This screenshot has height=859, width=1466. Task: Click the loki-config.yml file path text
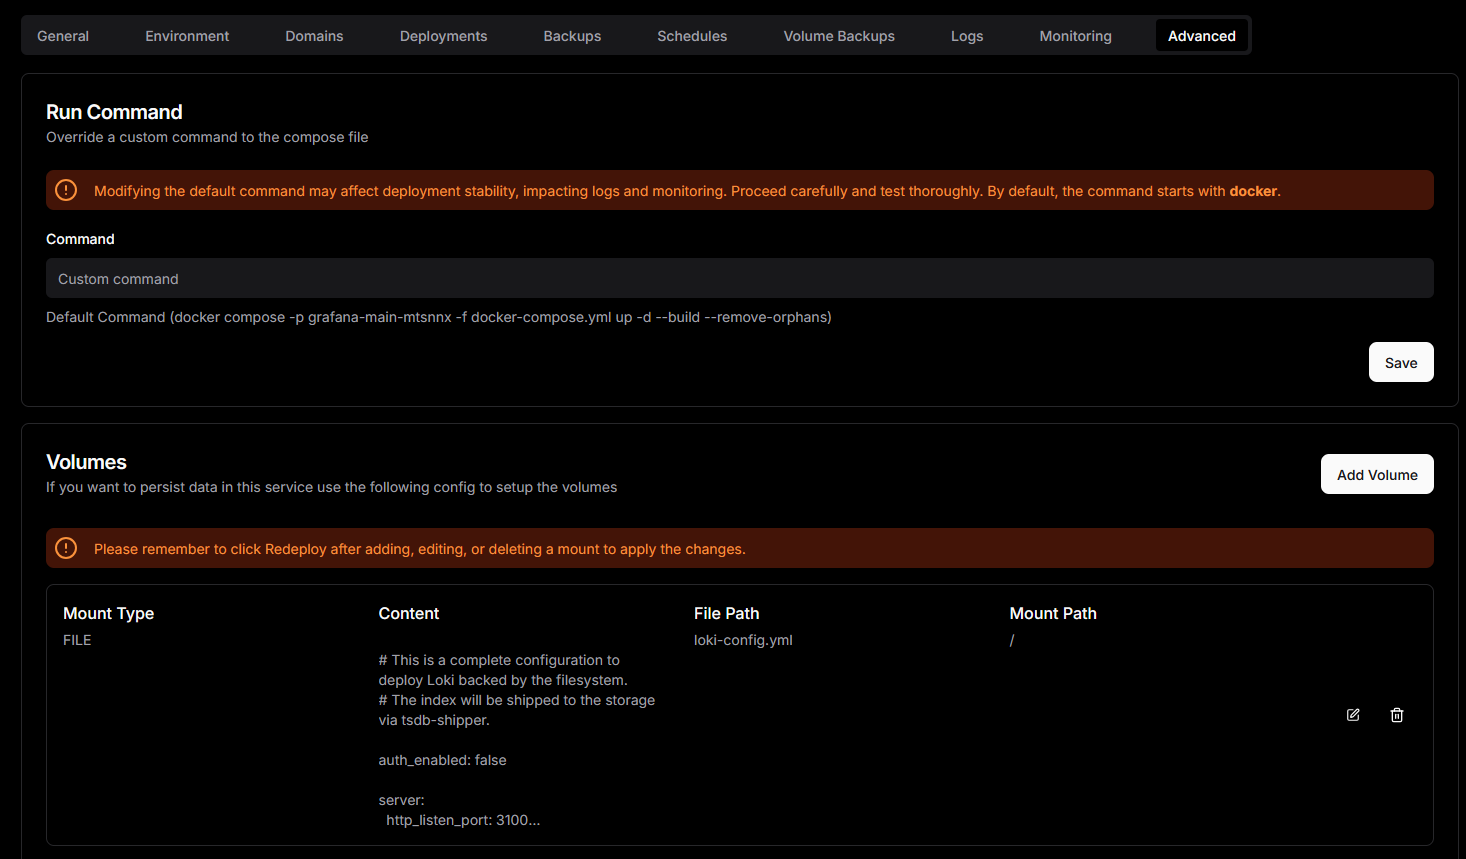point(743,640)
